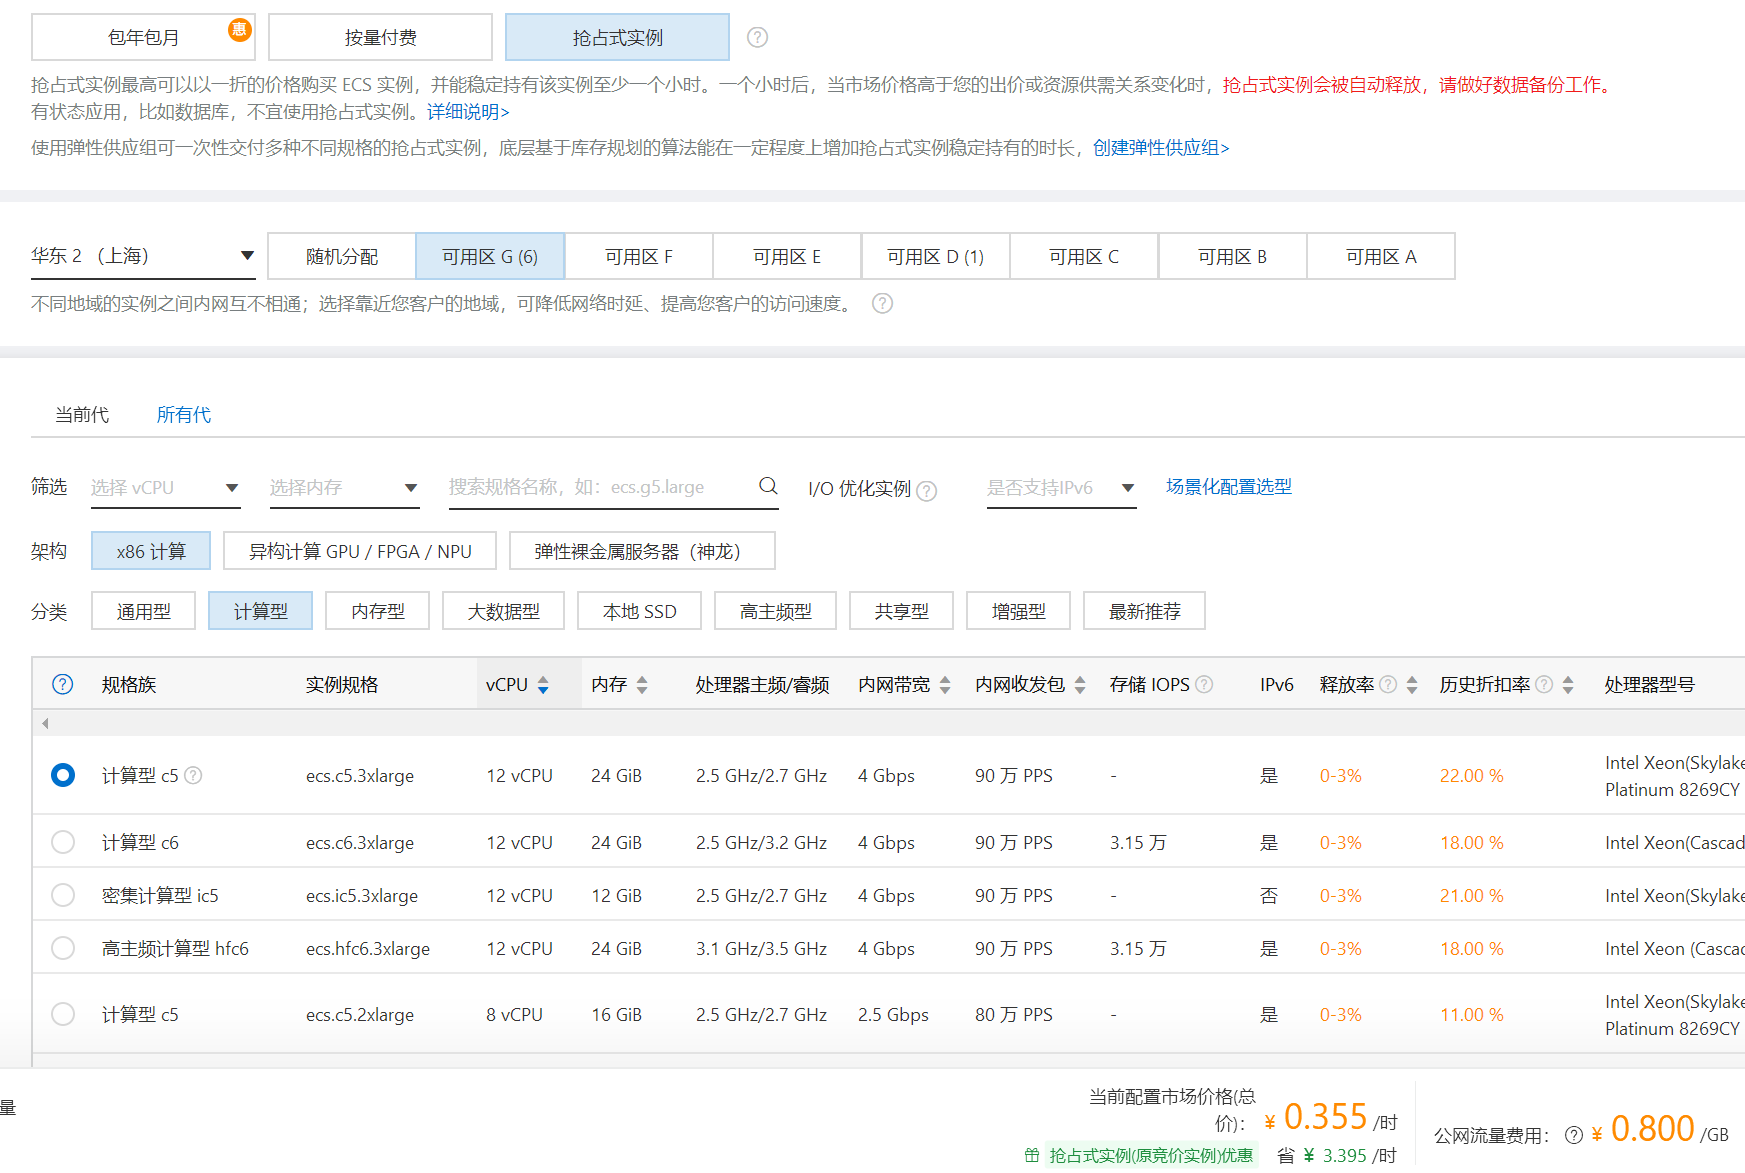1745x1173 pixels.
Task: Switch to 包年包月 billing tab
Action: (143, 37)
